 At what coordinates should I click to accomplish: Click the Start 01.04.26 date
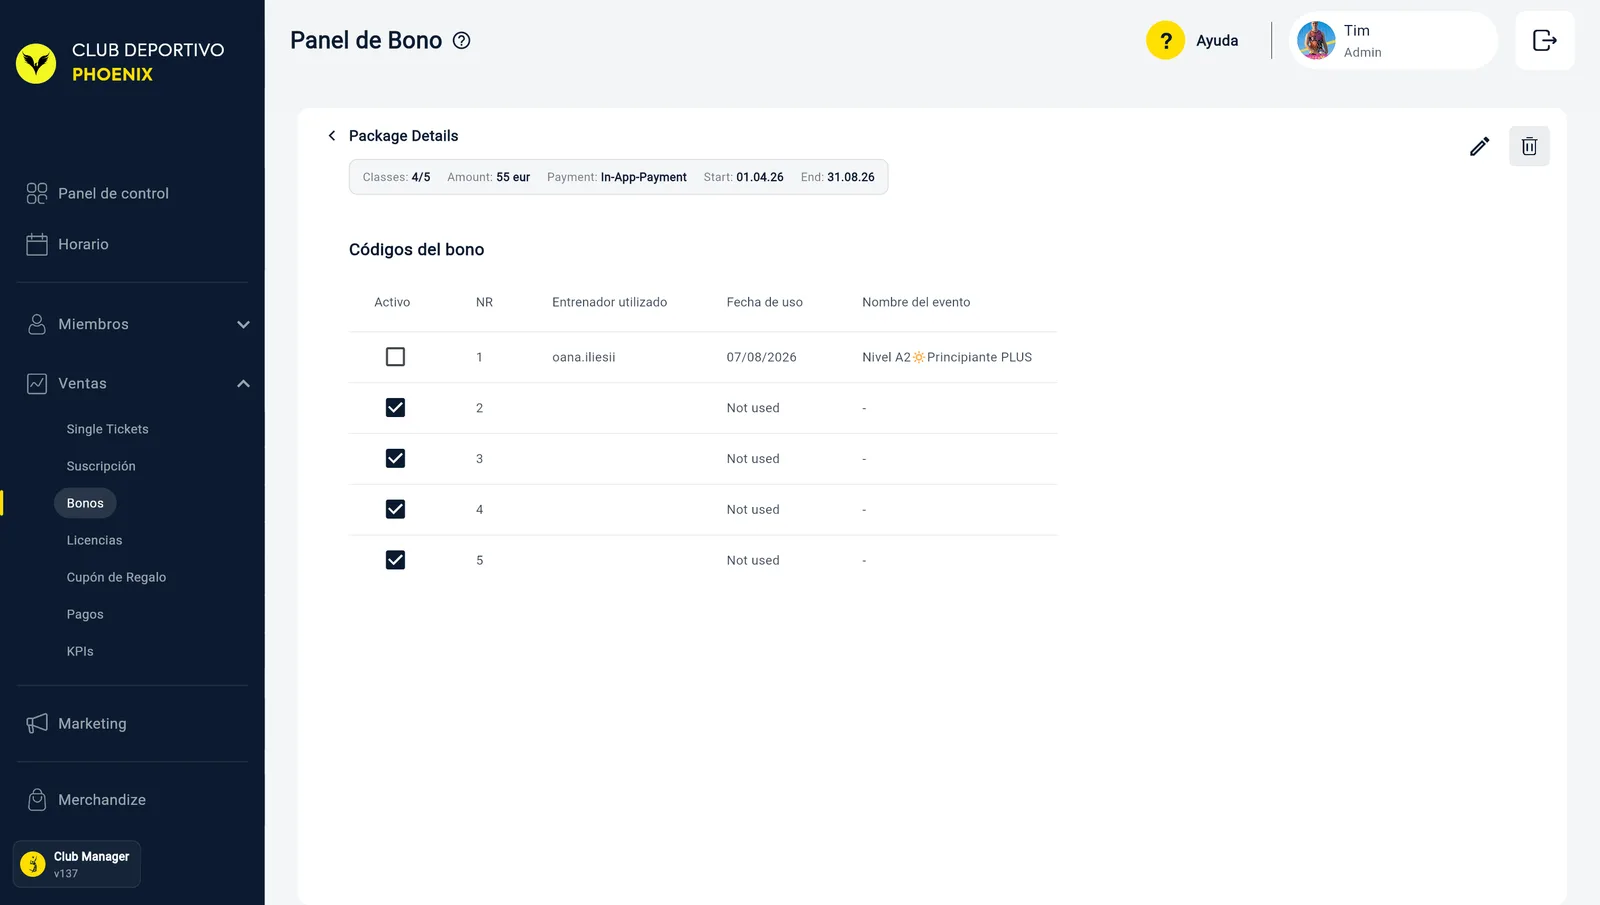760,177
